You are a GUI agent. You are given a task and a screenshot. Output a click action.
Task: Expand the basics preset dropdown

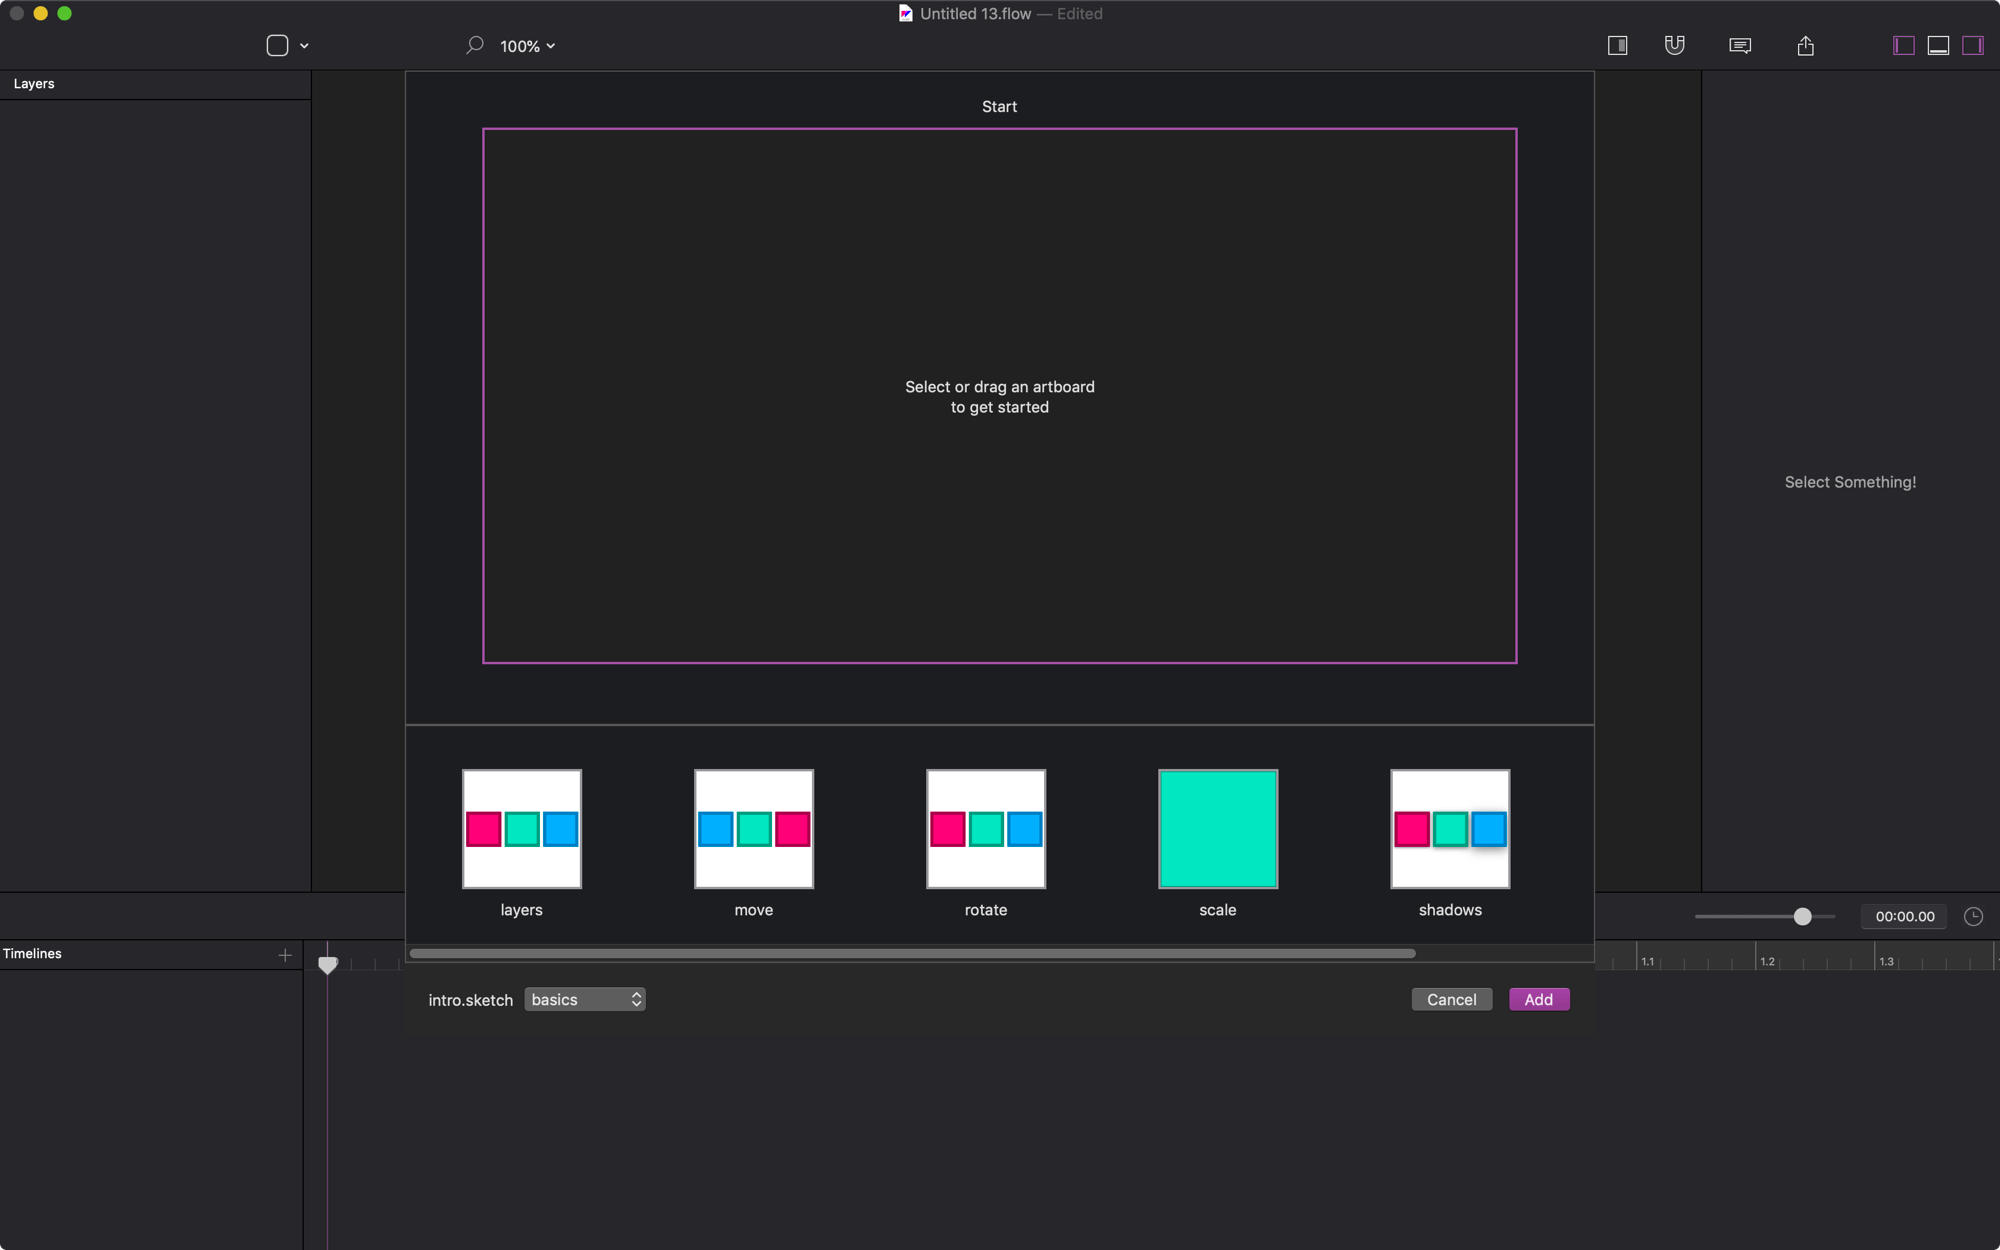[x=583, y=999]
